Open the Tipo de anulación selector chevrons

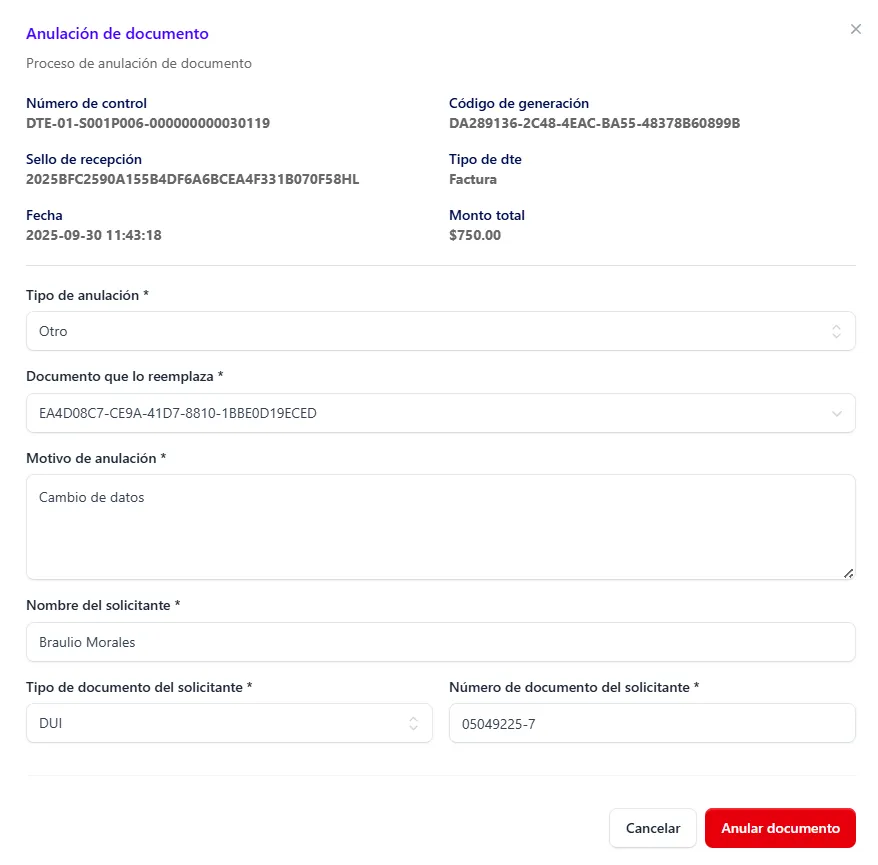coord(837,330)
